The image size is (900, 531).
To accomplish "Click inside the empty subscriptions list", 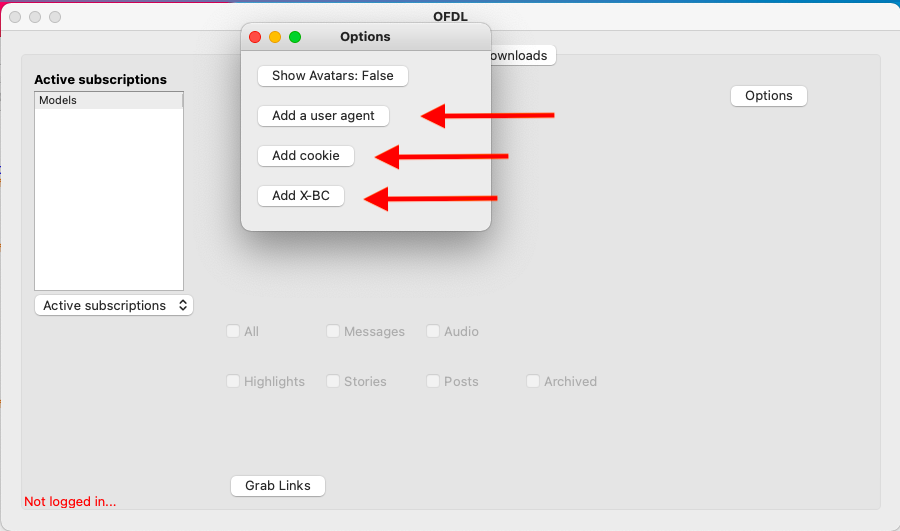I will coord(108,200).
